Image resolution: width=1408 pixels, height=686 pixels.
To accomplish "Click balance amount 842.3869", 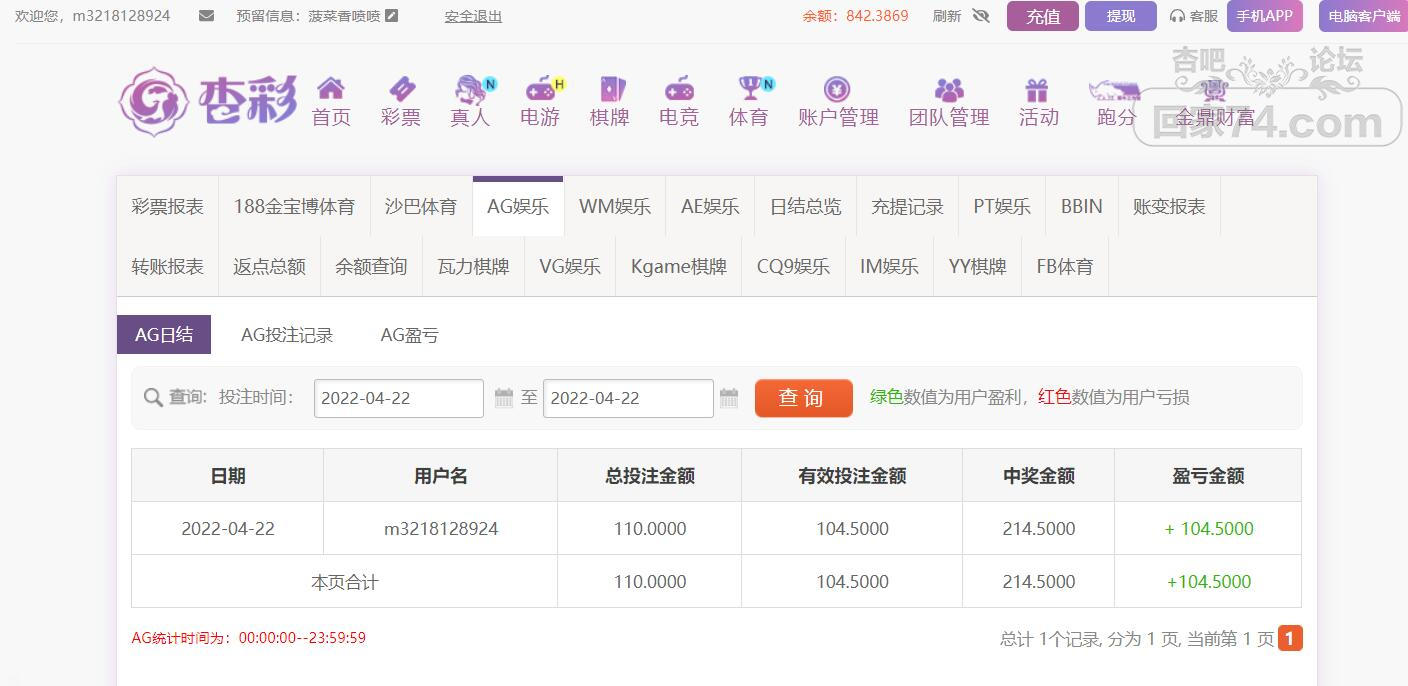I will 877,16.
